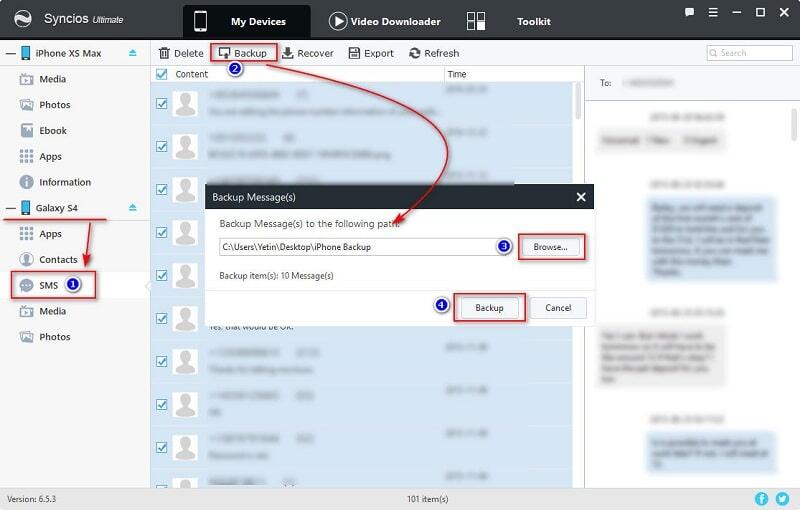The height and width of the screenshot is (510, 800).
Task: Cancel the Backup Message(s) dialog
Action: tap(558, 308)
